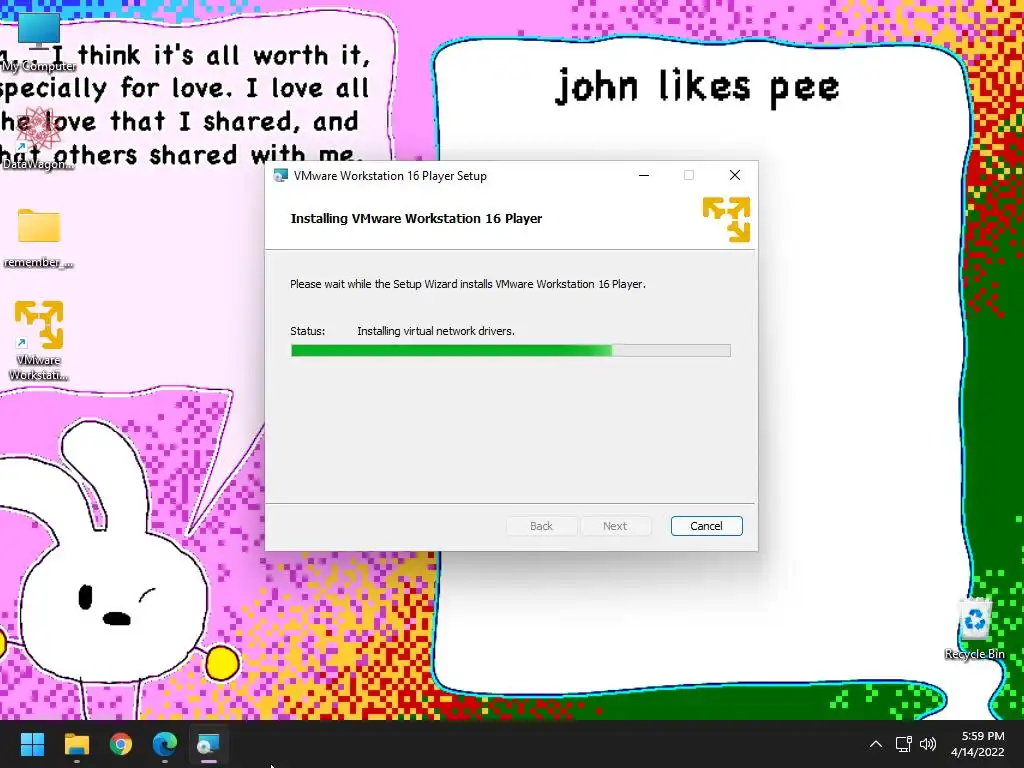Click the greyed-out Back button
This screenshot has width=1024, height=768.
pyautogui.click(x=541, y=526)
